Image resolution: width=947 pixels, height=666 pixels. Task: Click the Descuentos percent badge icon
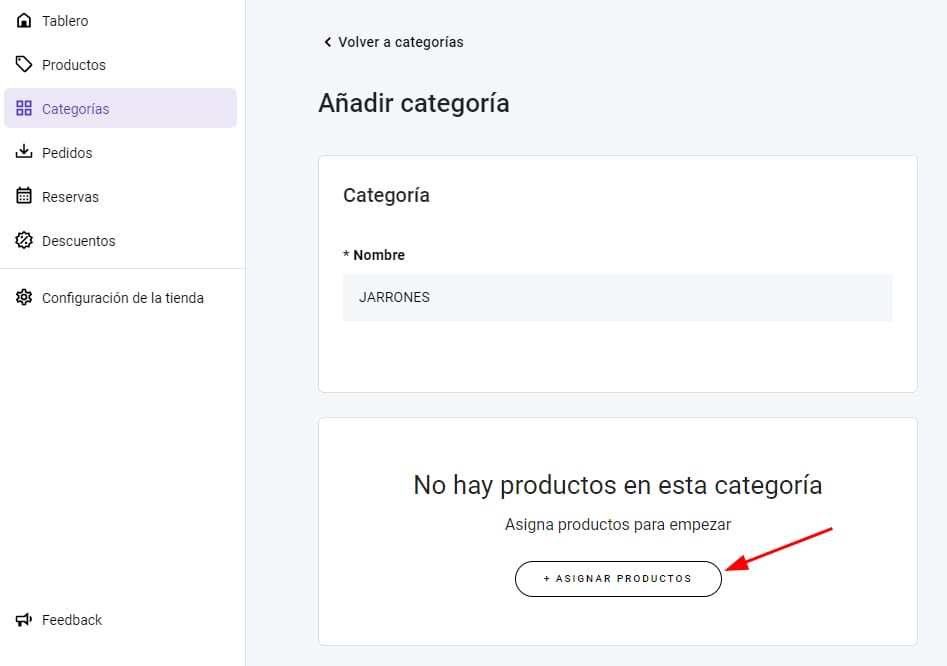coord(24,240)
